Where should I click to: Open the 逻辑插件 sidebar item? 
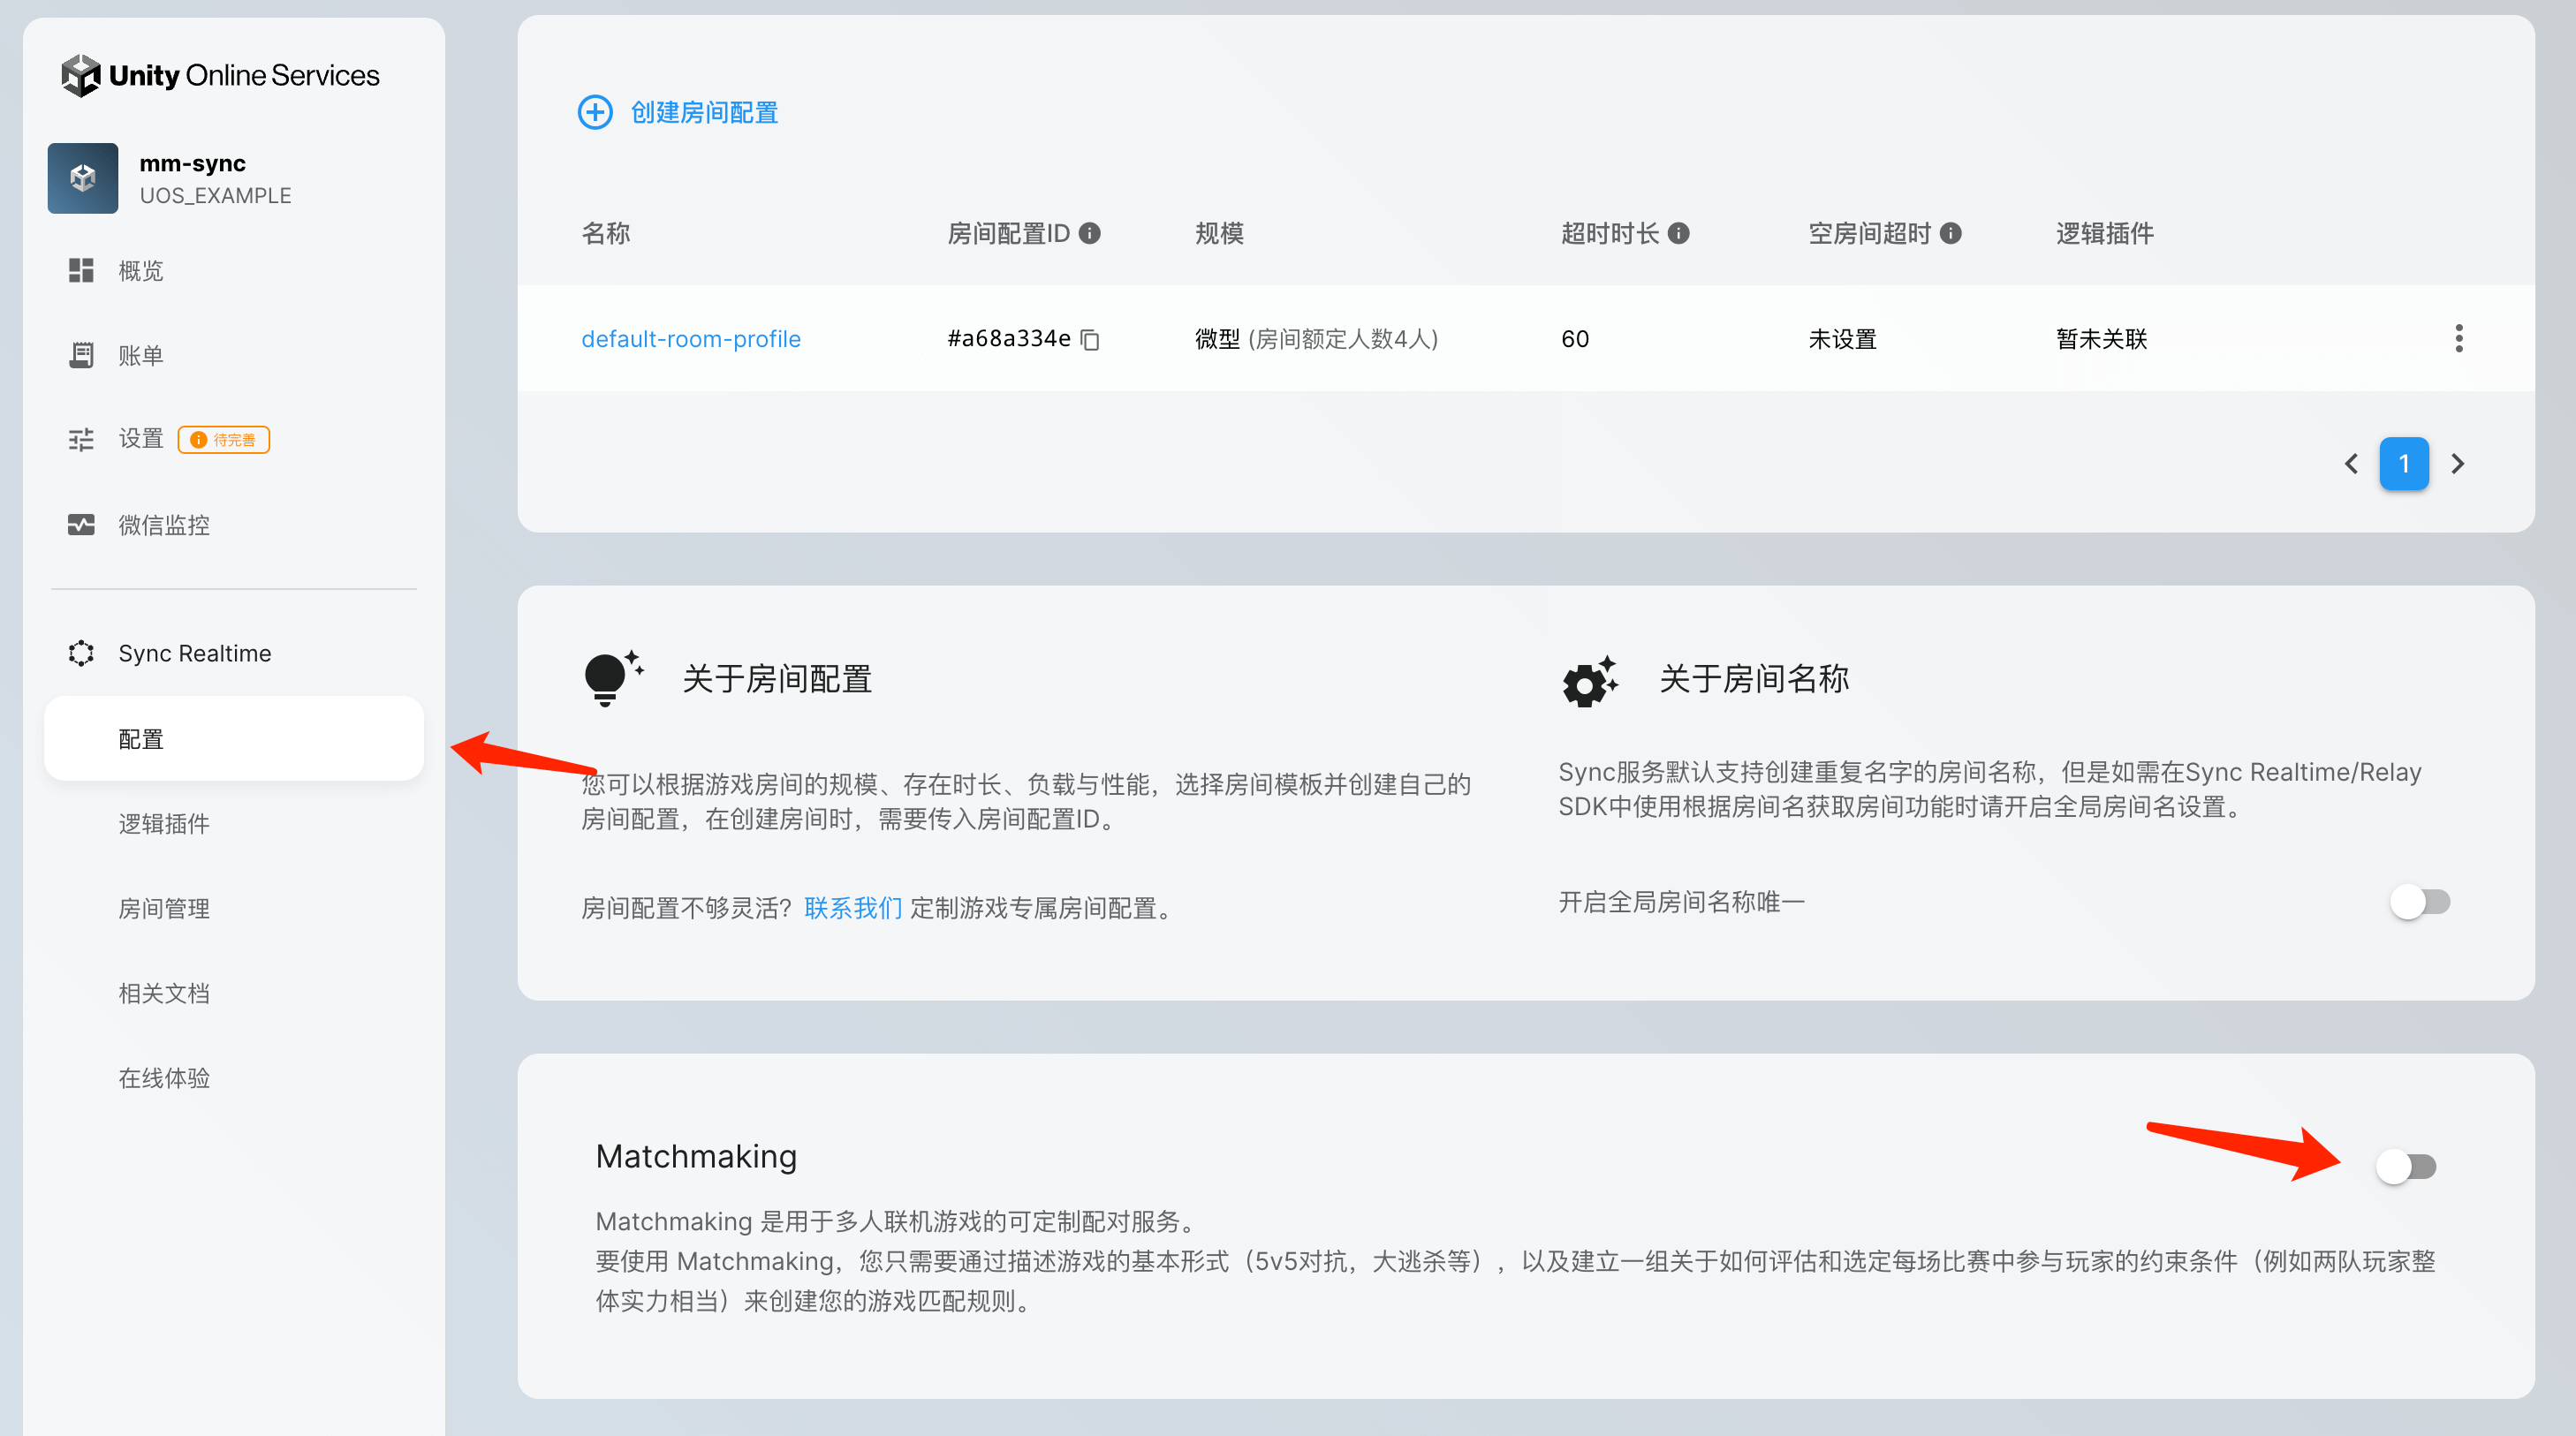point(164,824)
